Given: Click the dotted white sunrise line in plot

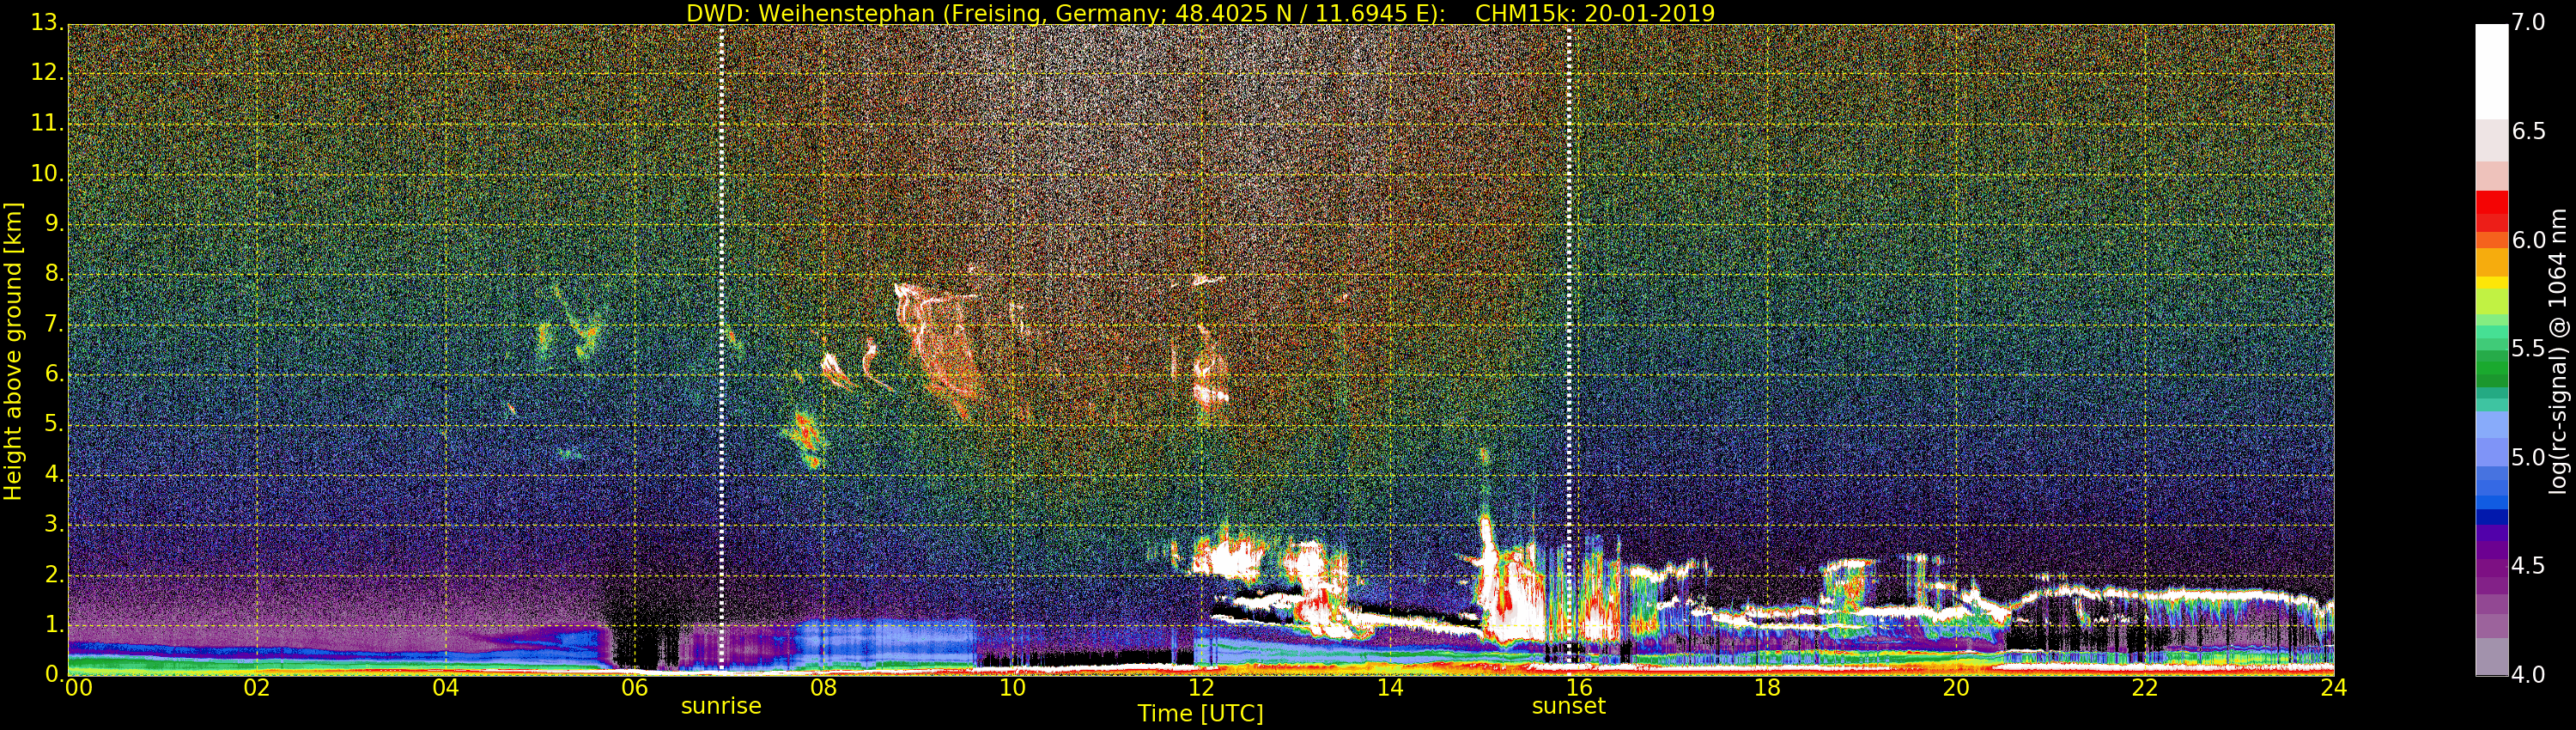Looking at the screenshot, I should tap(721, 350).
